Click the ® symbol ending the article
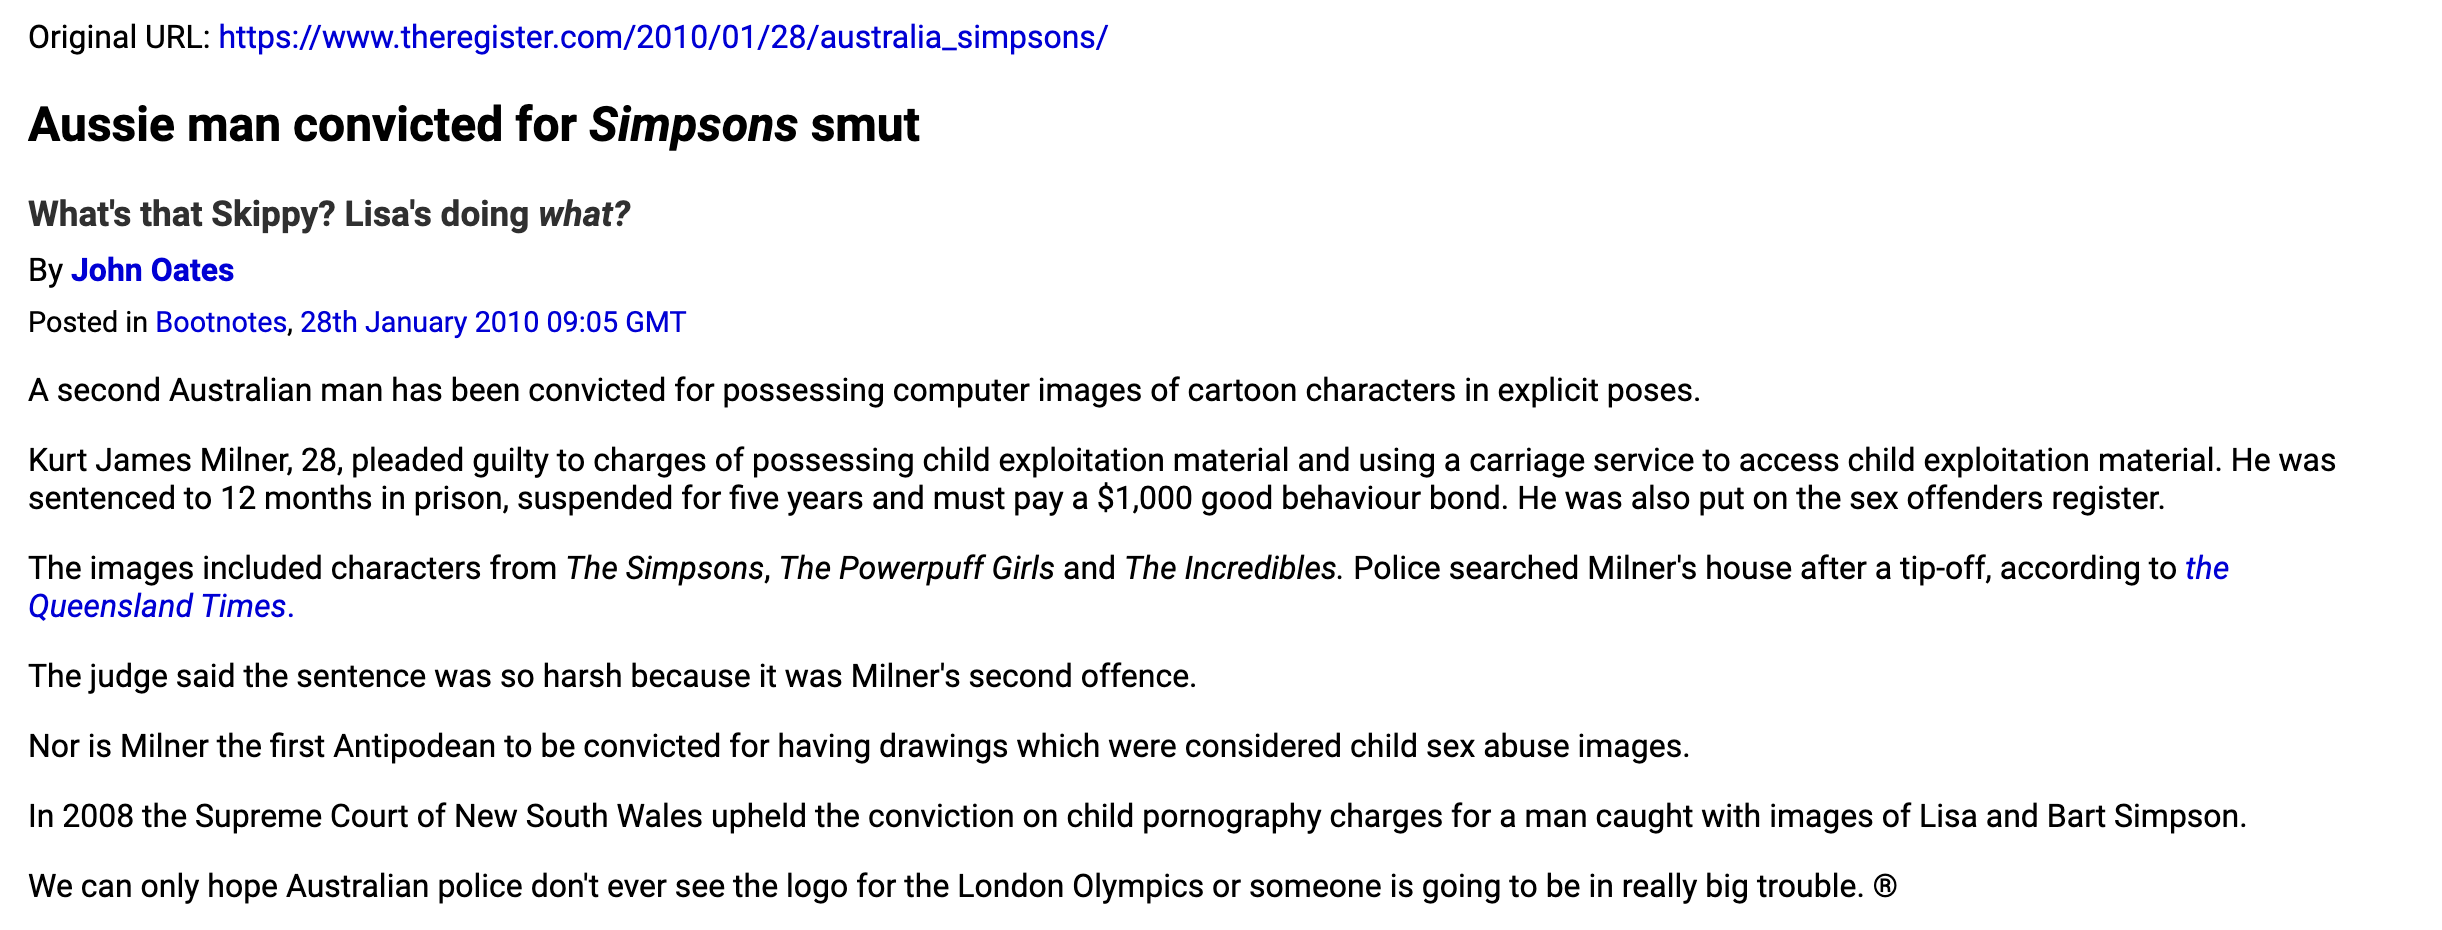 click(1885, 886)
